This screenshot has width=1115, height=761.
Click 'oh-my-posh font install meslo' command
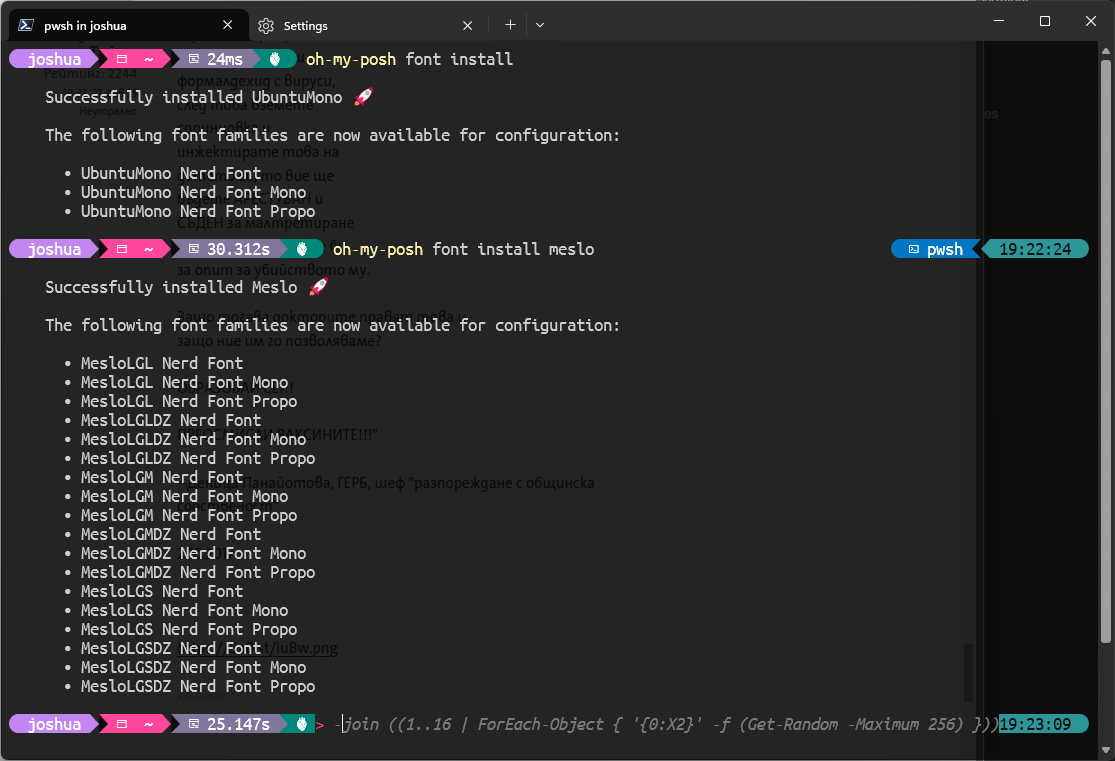pyautogui.click(x=464, y=249)
